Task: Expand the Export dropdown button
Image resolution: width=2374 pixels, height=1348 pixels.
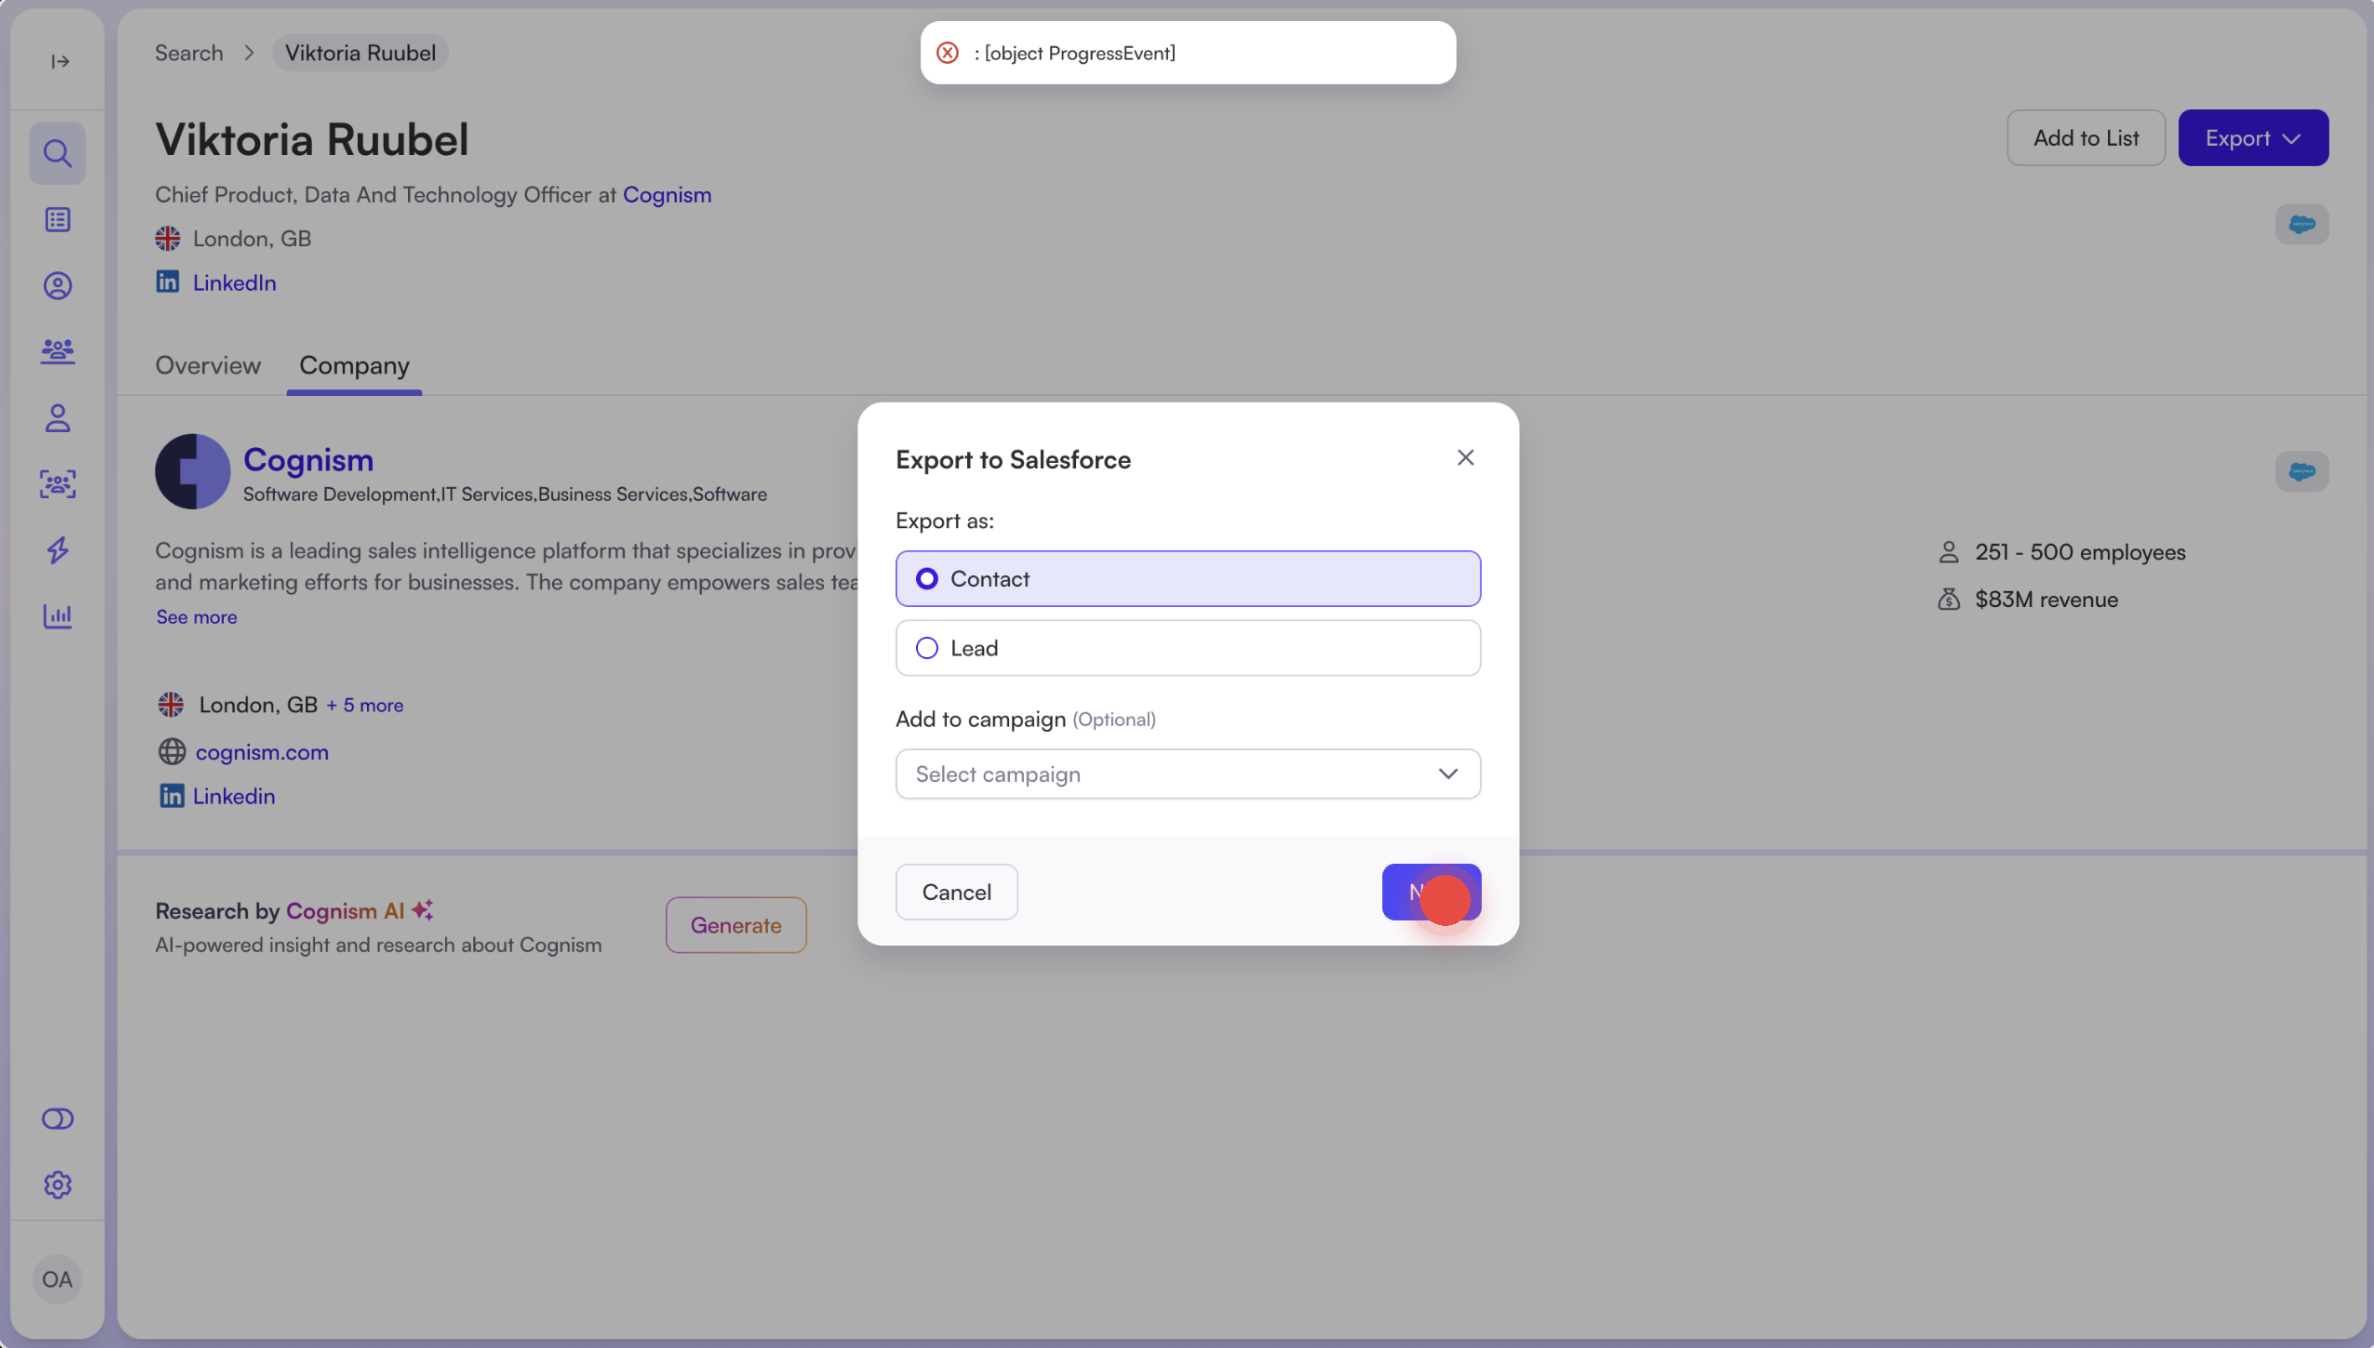Action: pyautogui.click(x=2252, y=138)
